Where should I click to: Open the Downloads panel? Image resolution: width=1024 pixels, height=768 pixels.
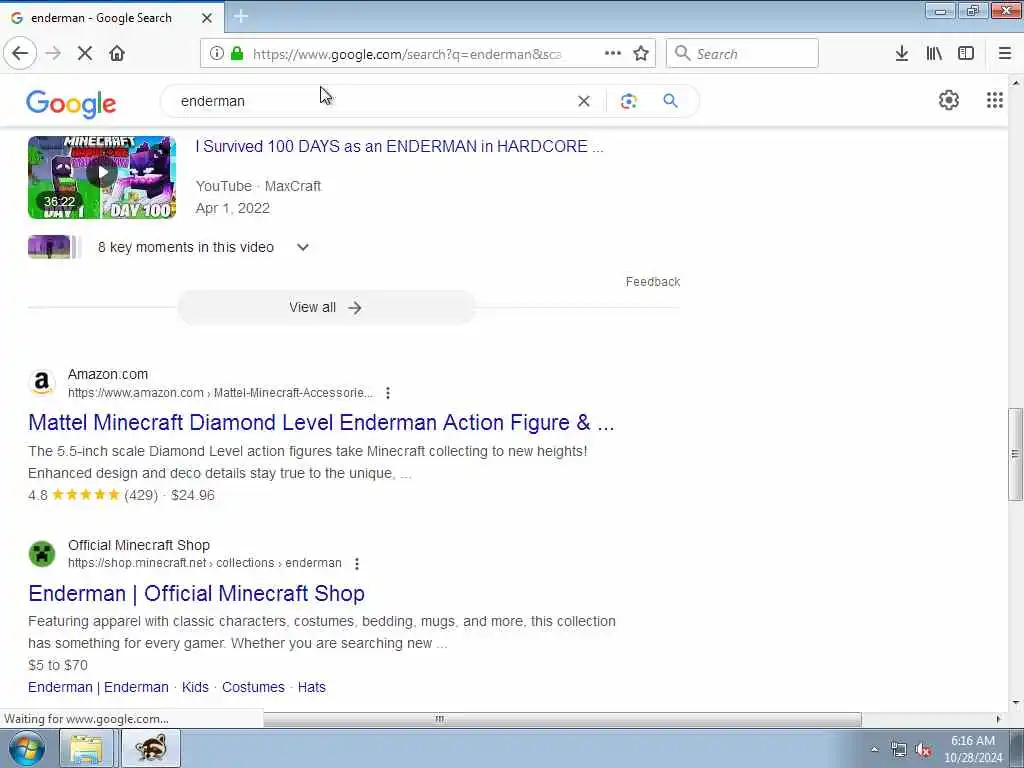click(902, 54)
